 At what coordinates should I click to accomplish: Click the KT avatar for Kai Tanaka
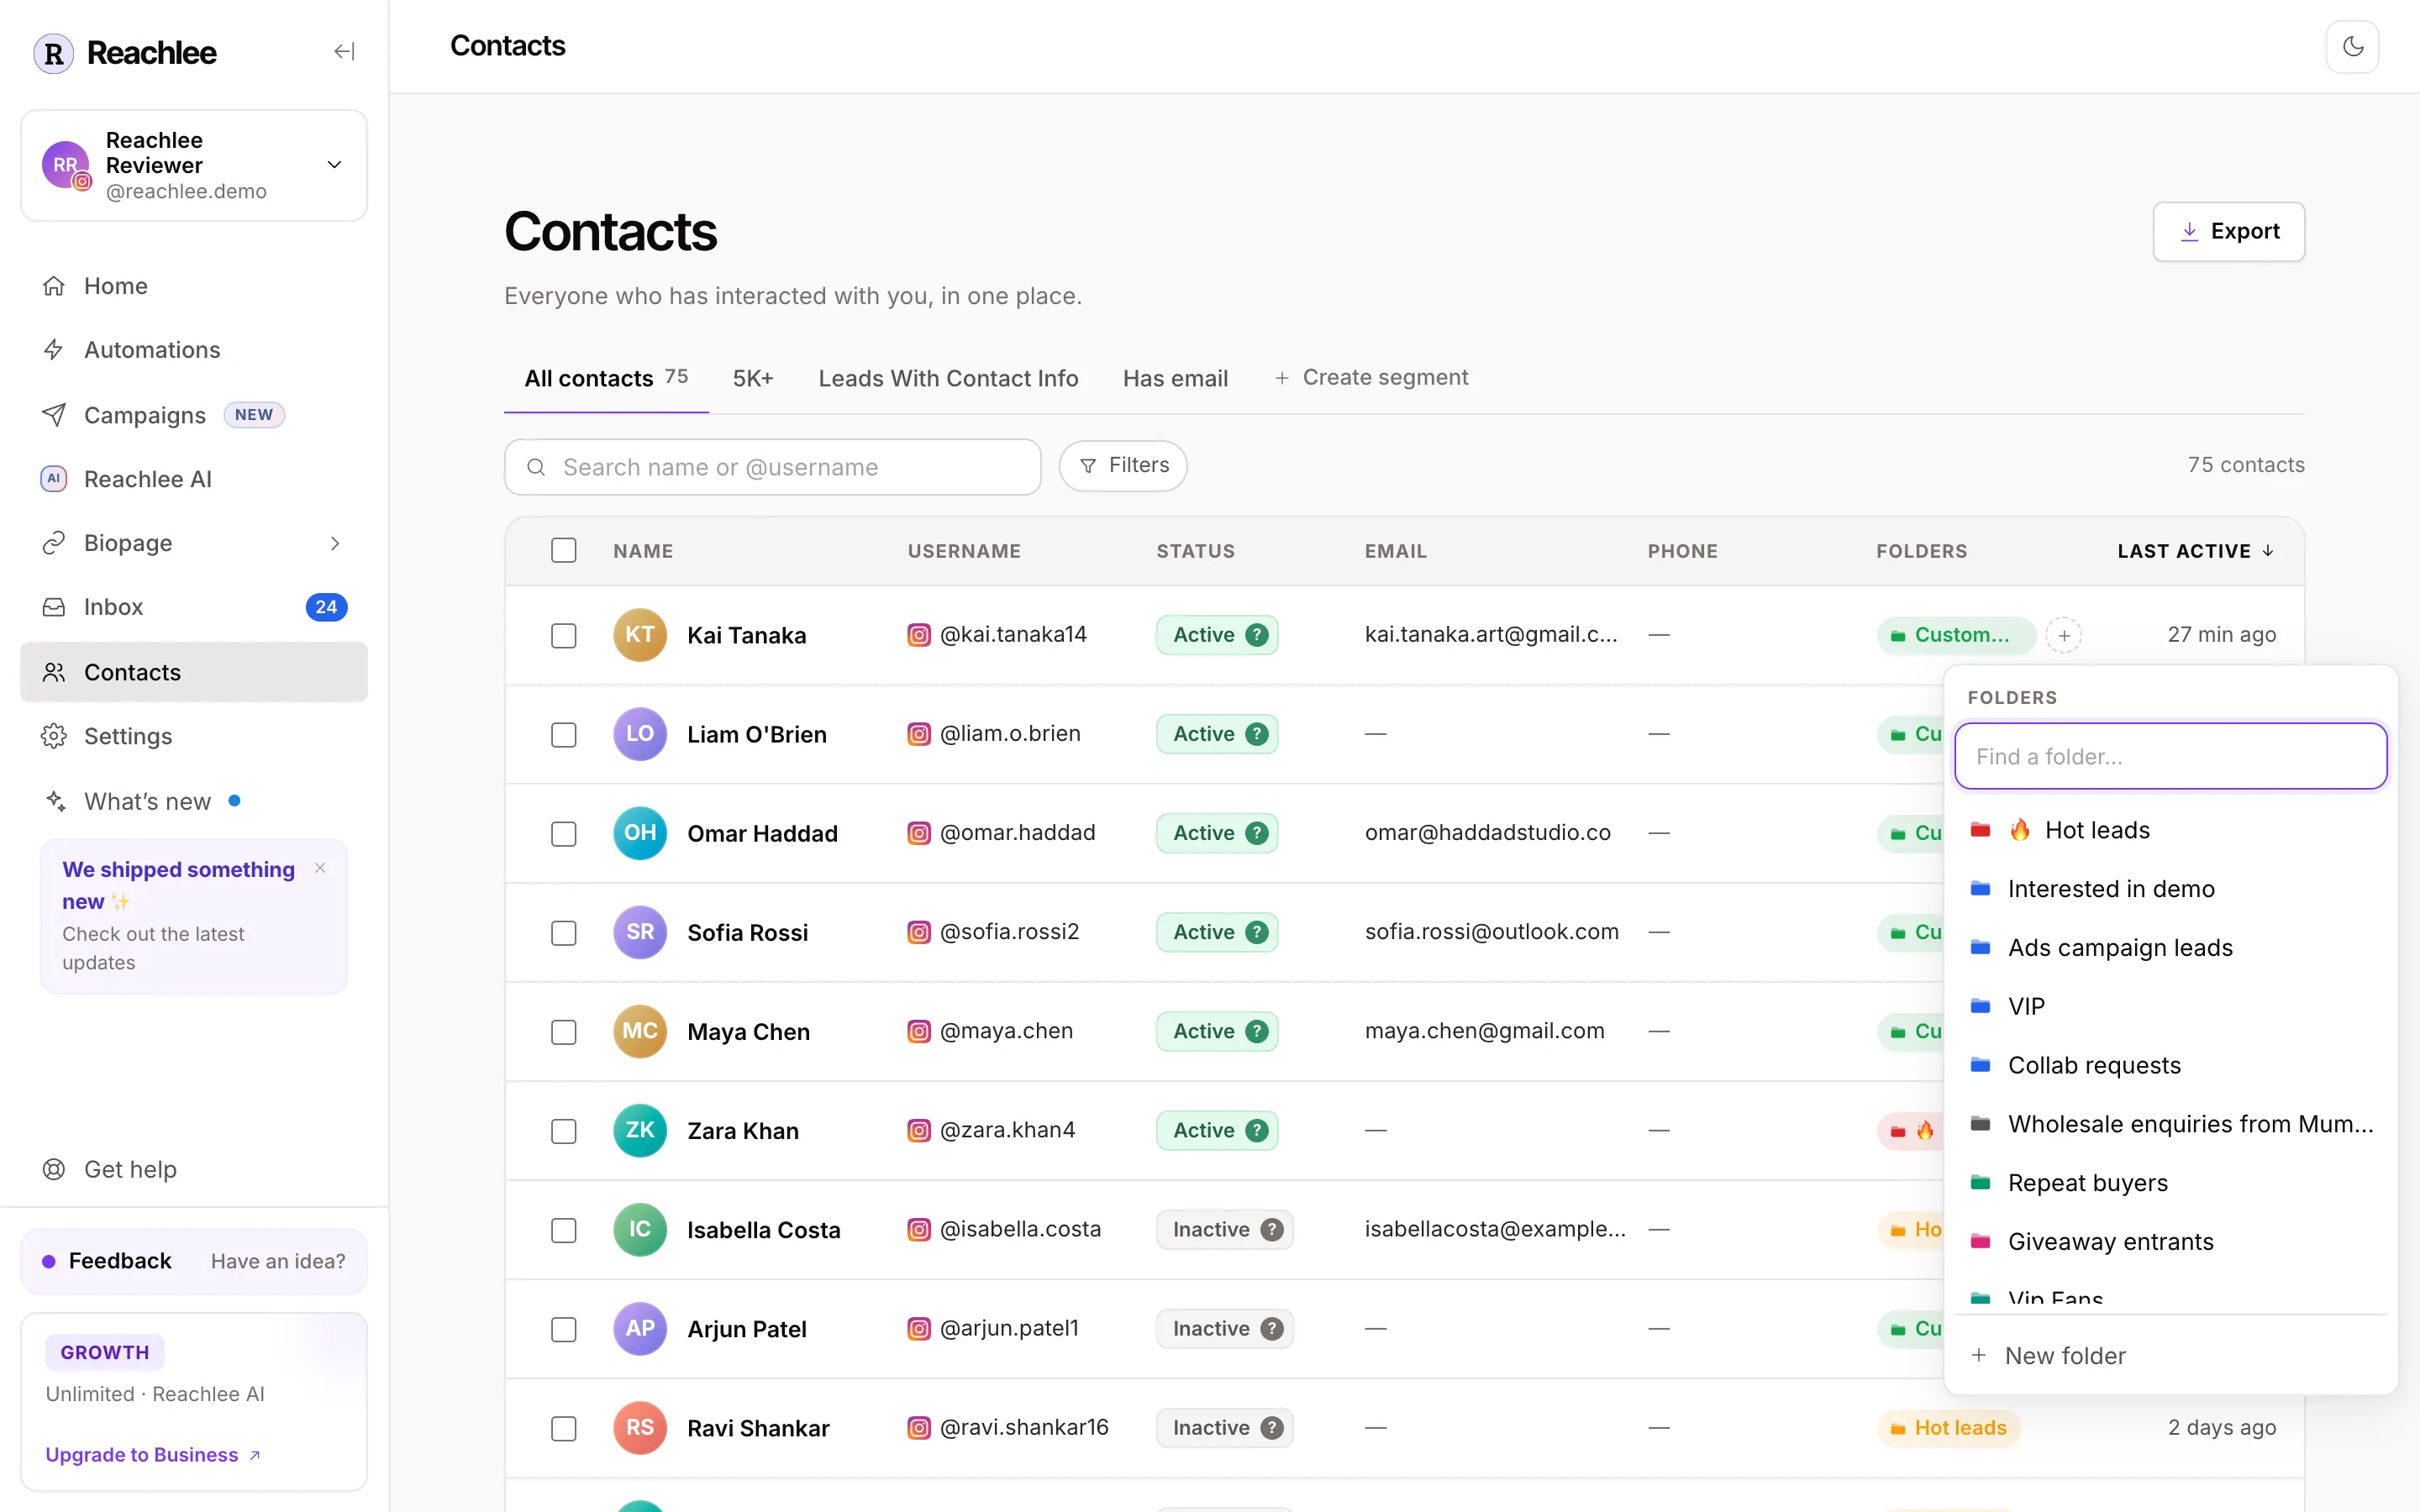tap(640, 635)
